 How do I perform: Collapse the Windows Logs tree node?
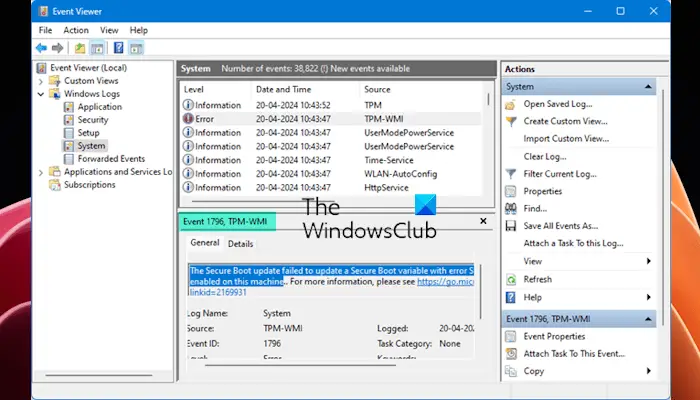click(x=41, y=94)
